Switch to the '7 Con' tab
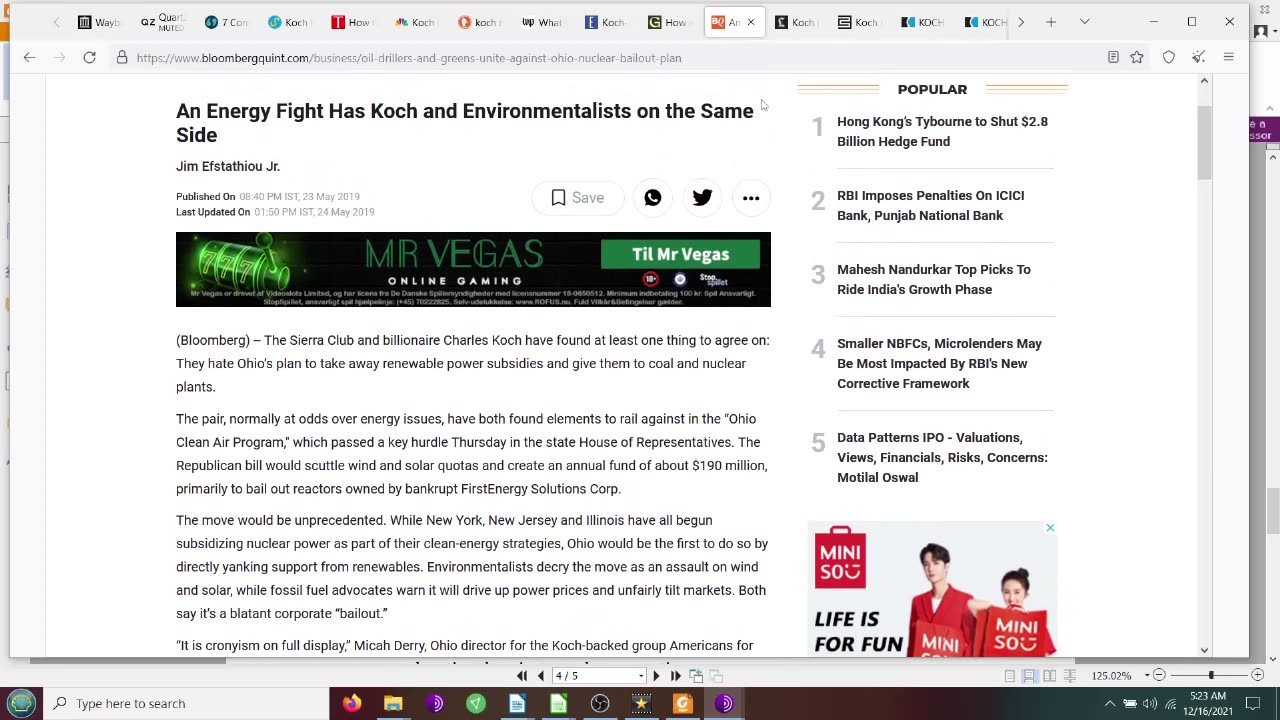 (x=226, y=22)
